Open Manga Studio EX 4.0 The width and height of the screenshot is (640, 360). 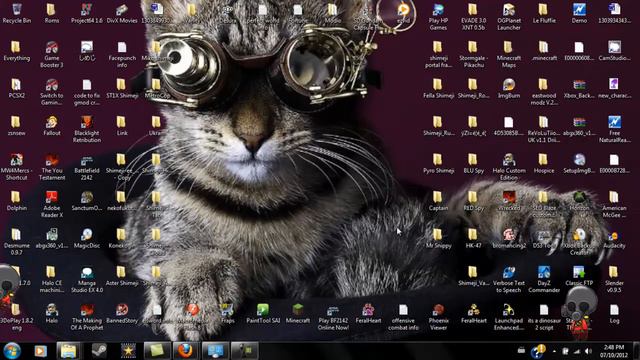pyautogui.click(x=87, y=280)
